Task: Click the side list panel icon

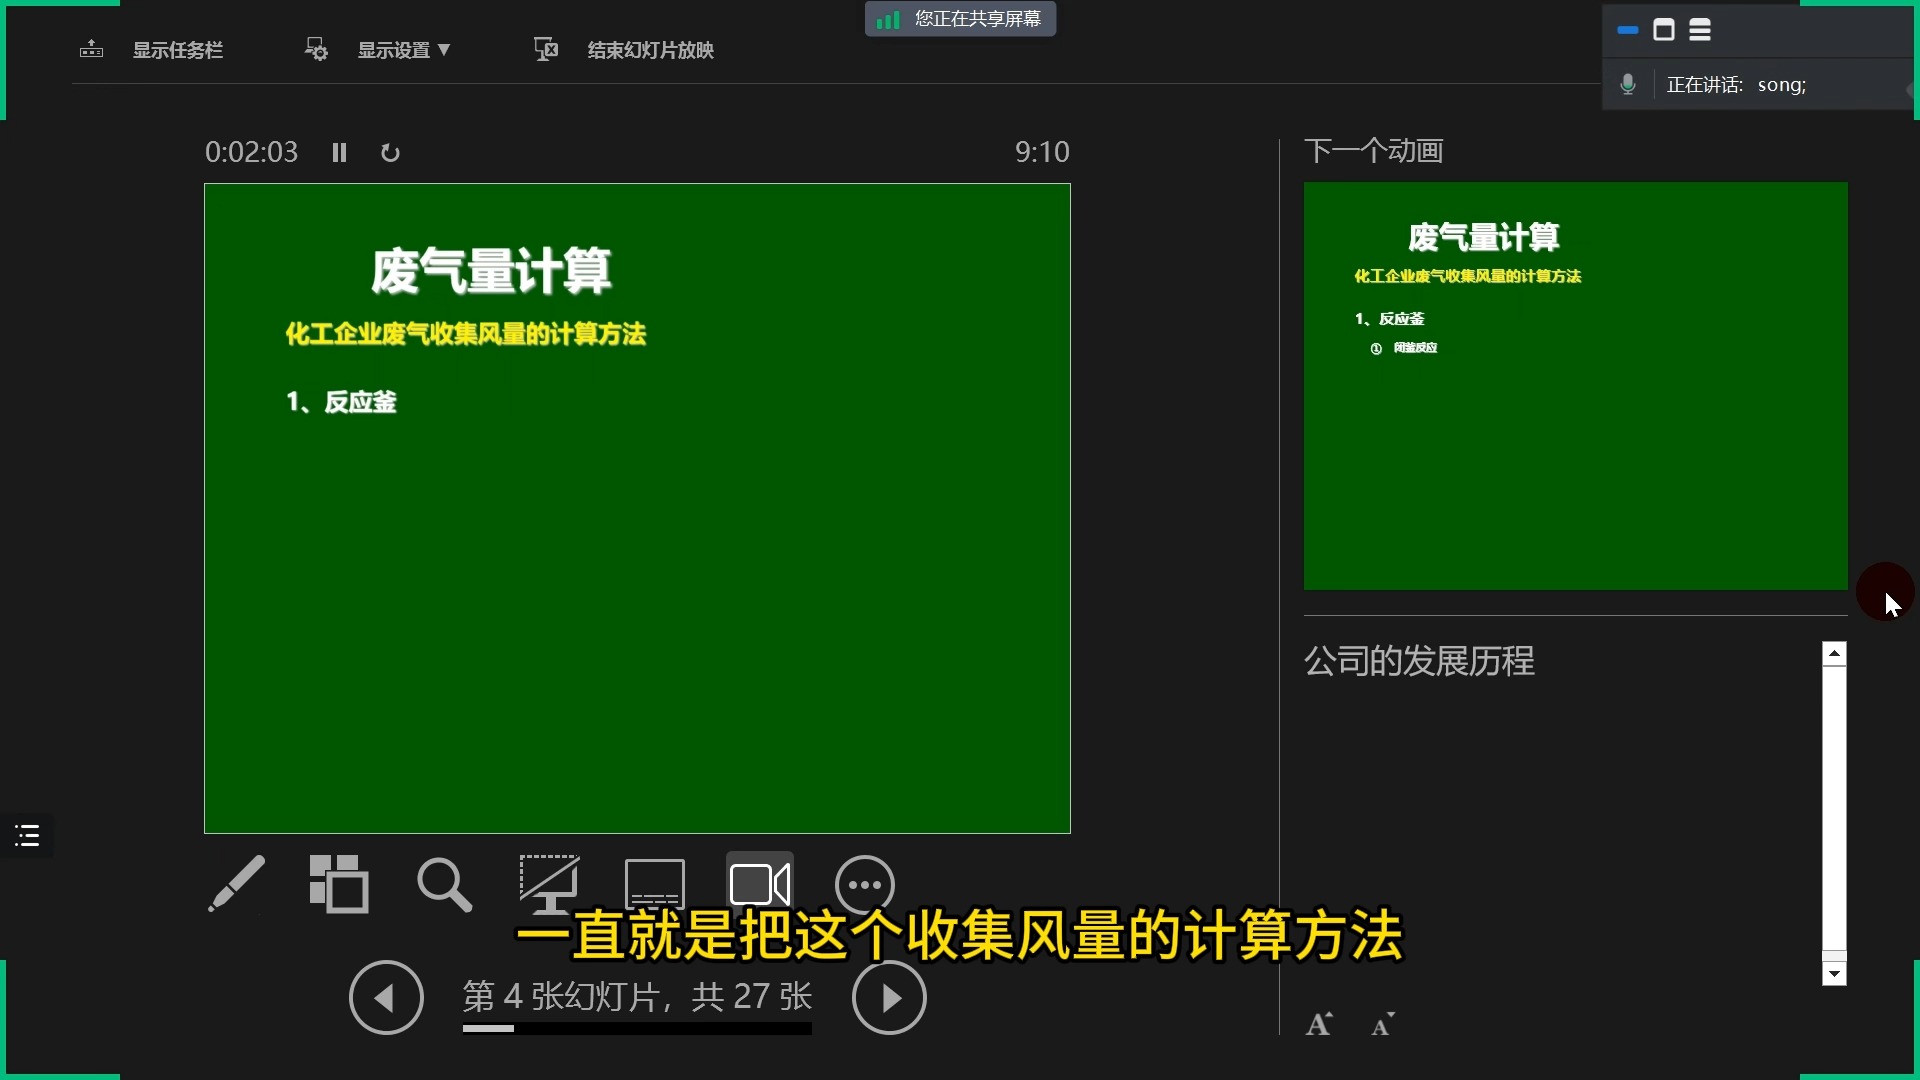Action: point(27,836)
